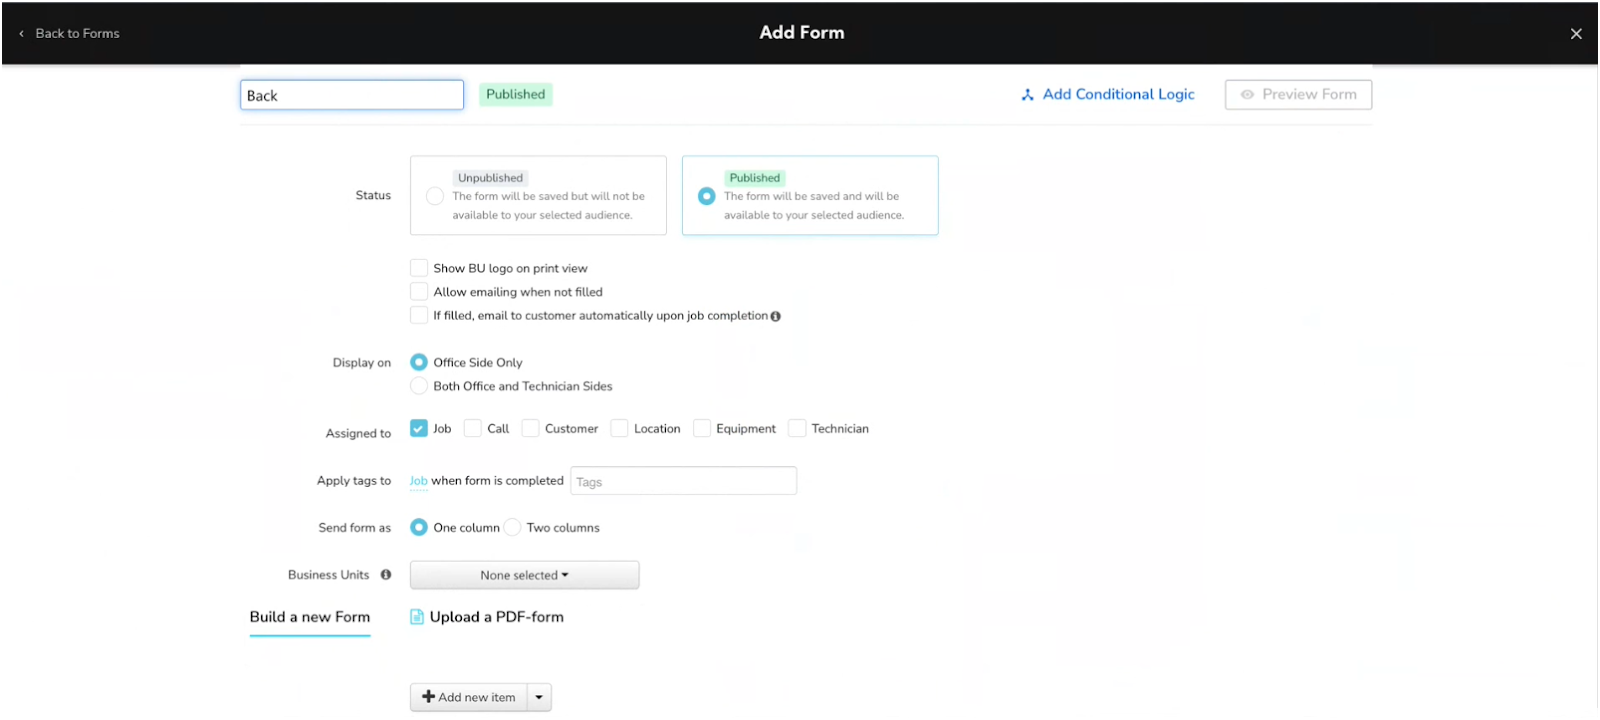The image size is (1600, 720).
Task: Select Two columns send format
Action: [512, 527]
